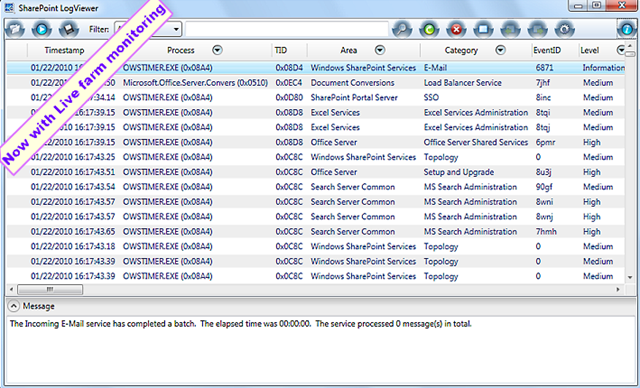This screenshot has height=388, width=640.
Task: Click the Microsoft.Office.Server.Convers (0x0510) process cell
Action: pyautogui.click(x=196, y=83)
